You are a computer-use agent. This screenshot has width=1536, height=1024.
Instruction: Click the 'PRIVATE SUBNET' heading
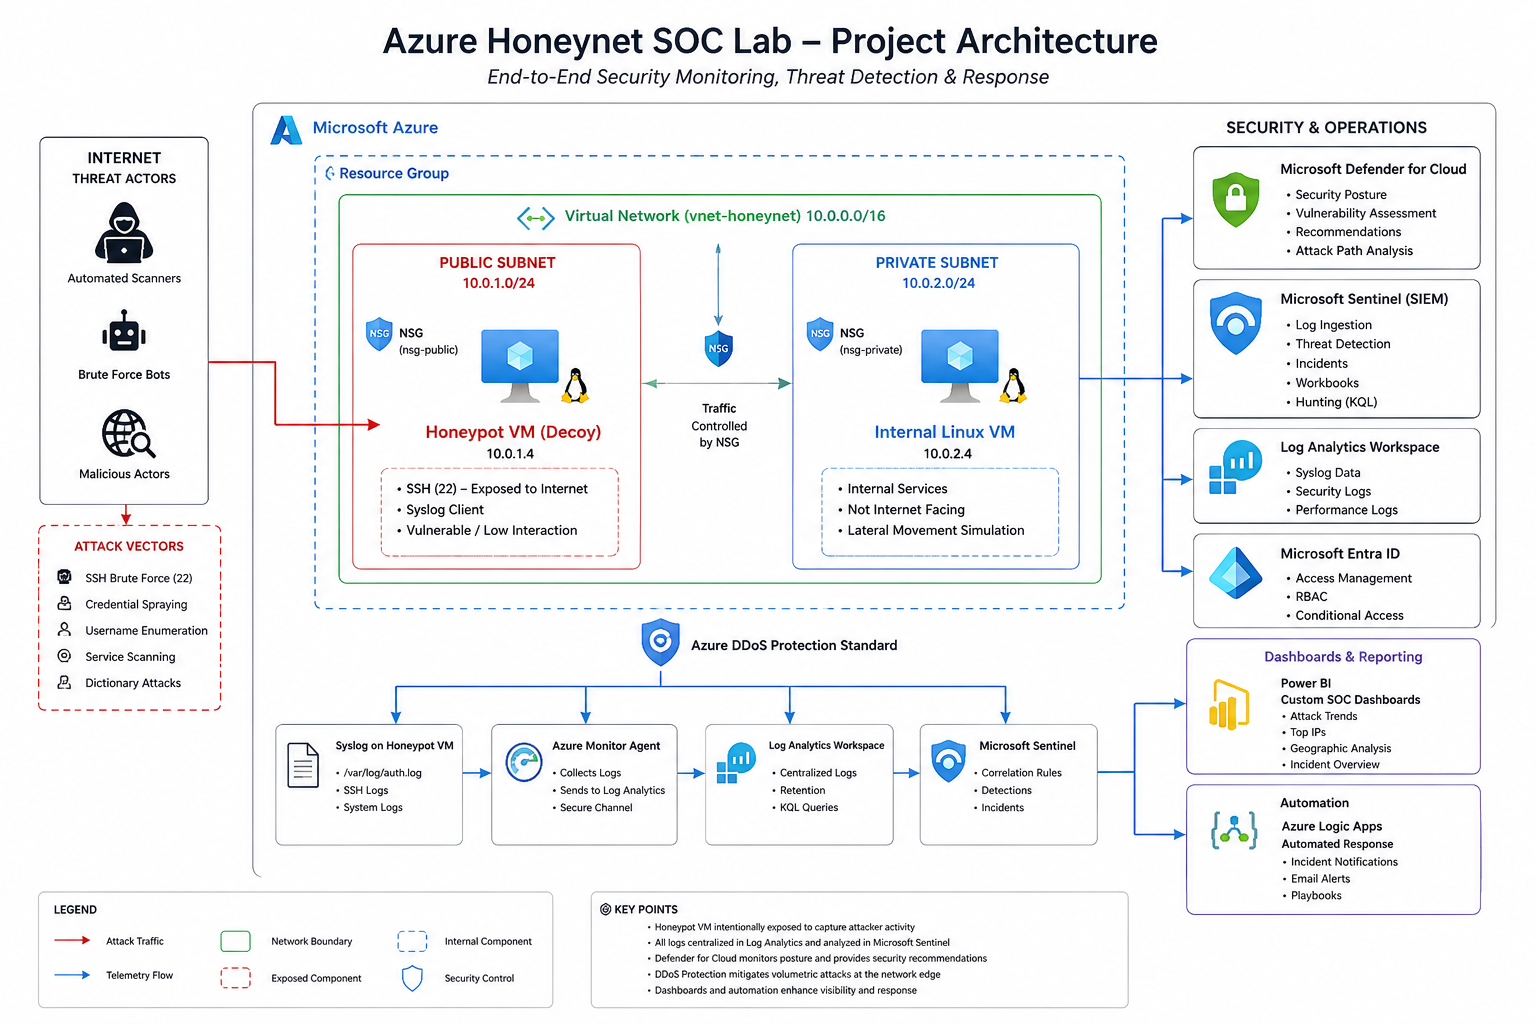point(937,262)
